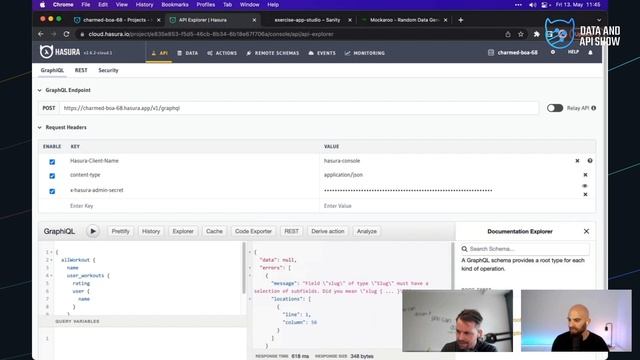Open macOS volume control
Screen dimensions: 640x360
[x=532, y=5]
